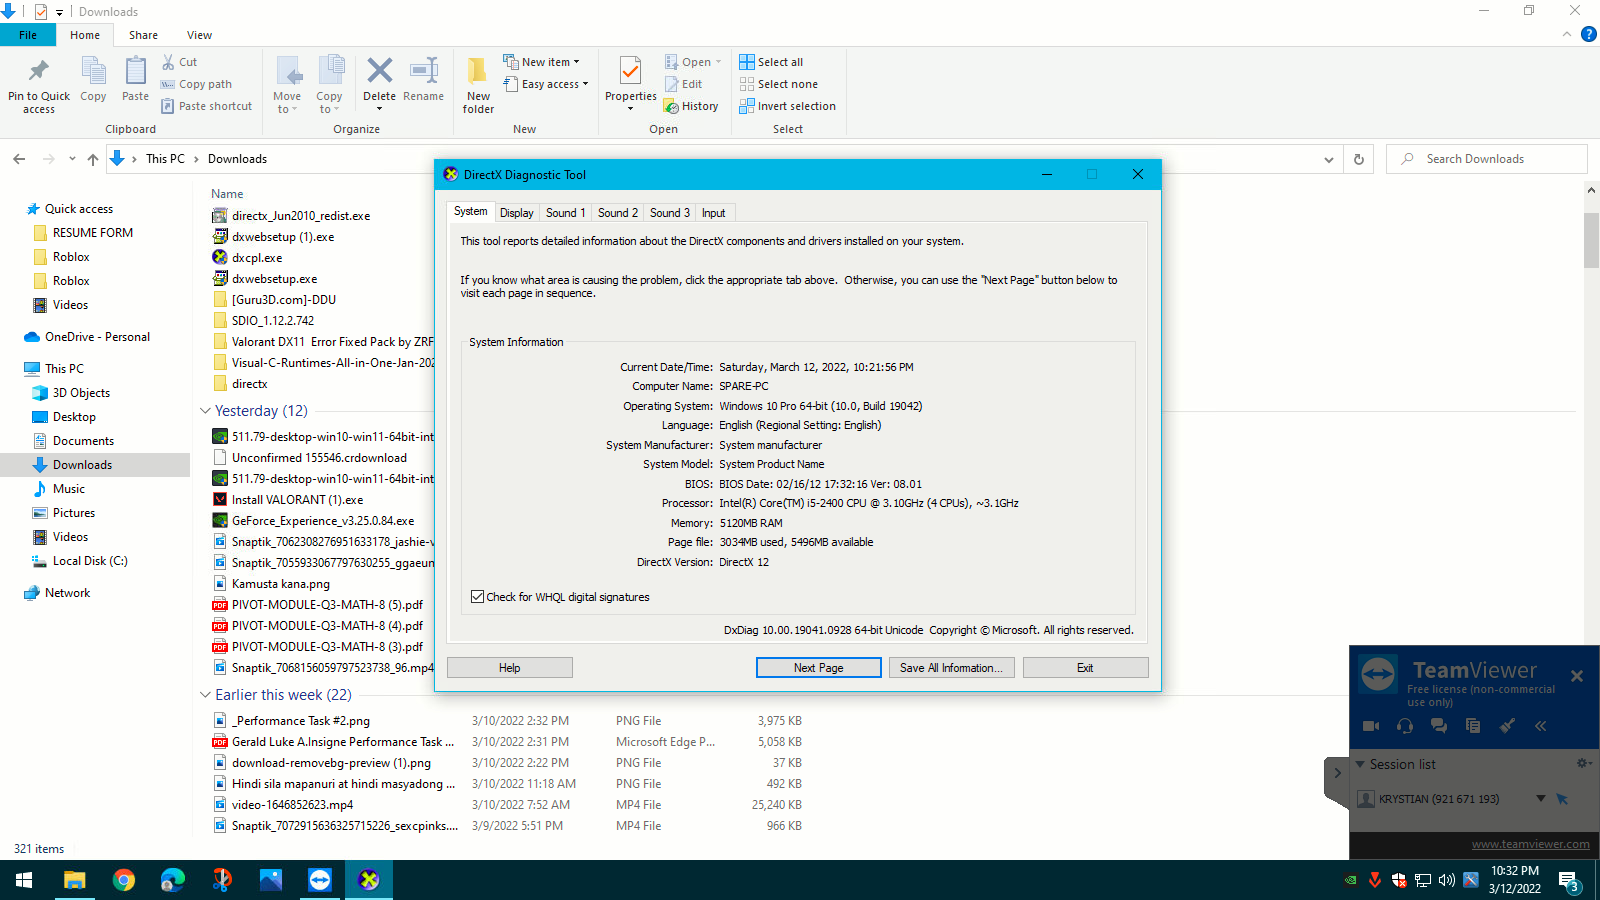Open the teamviewer.com link

pyautogui.click(x=1530, y=844)
